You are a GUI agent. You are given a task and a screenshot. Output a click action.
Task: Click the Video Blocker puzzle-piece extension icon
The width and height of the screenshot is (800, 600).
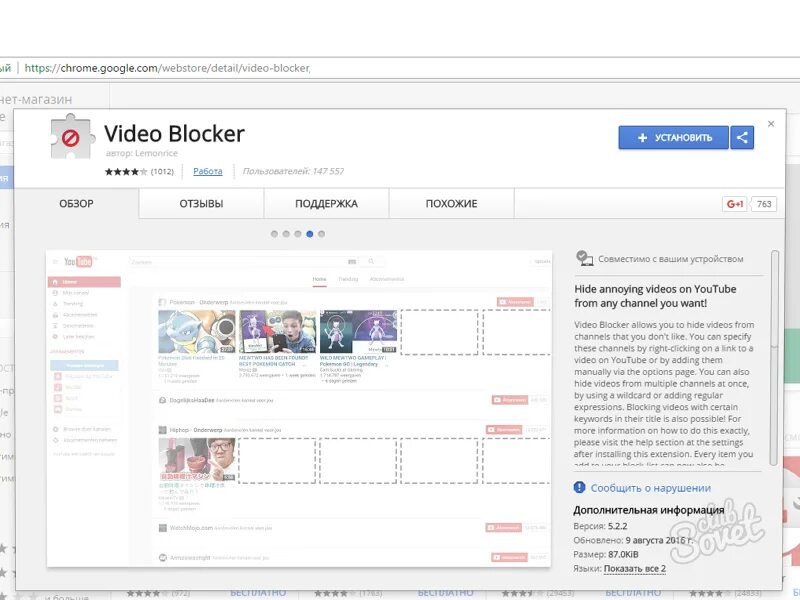(72, 136)
